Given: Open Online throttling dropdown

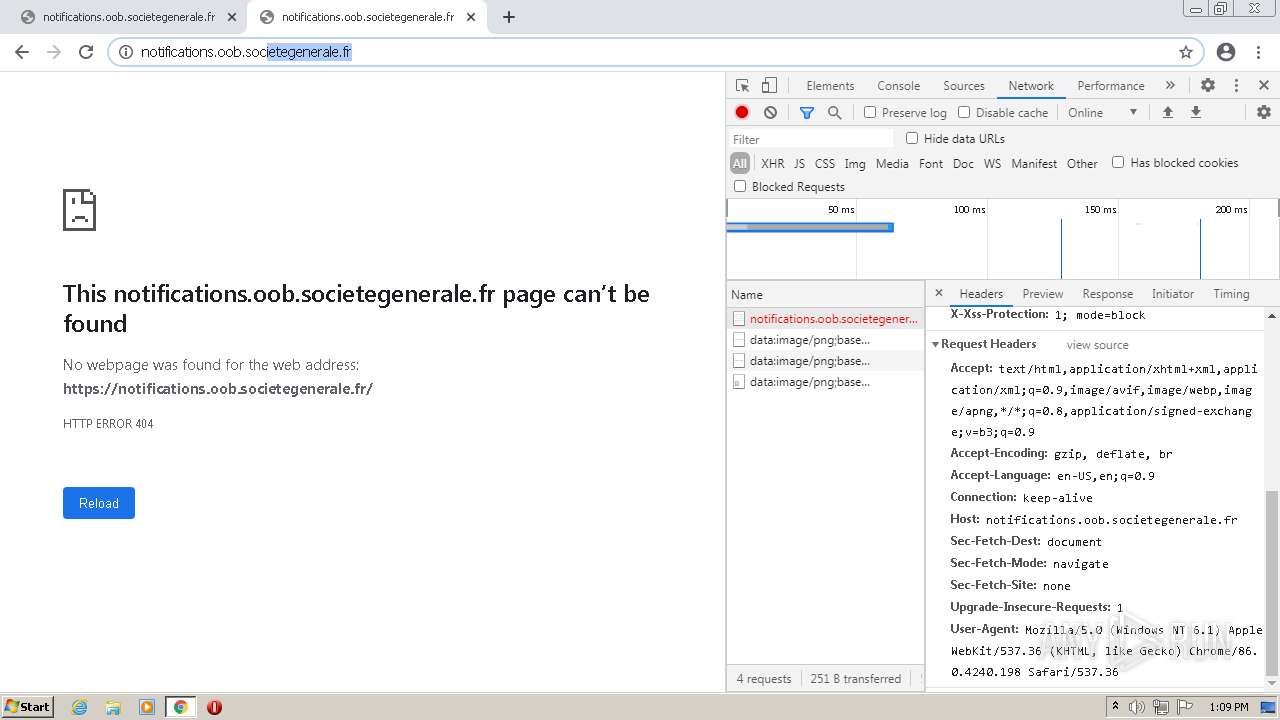Looking at the screenshot, I should click(x=1102, y=112).
